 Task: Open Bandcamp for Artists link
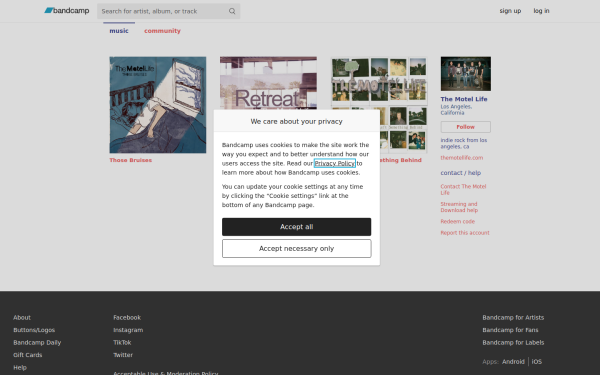(513, 318)
